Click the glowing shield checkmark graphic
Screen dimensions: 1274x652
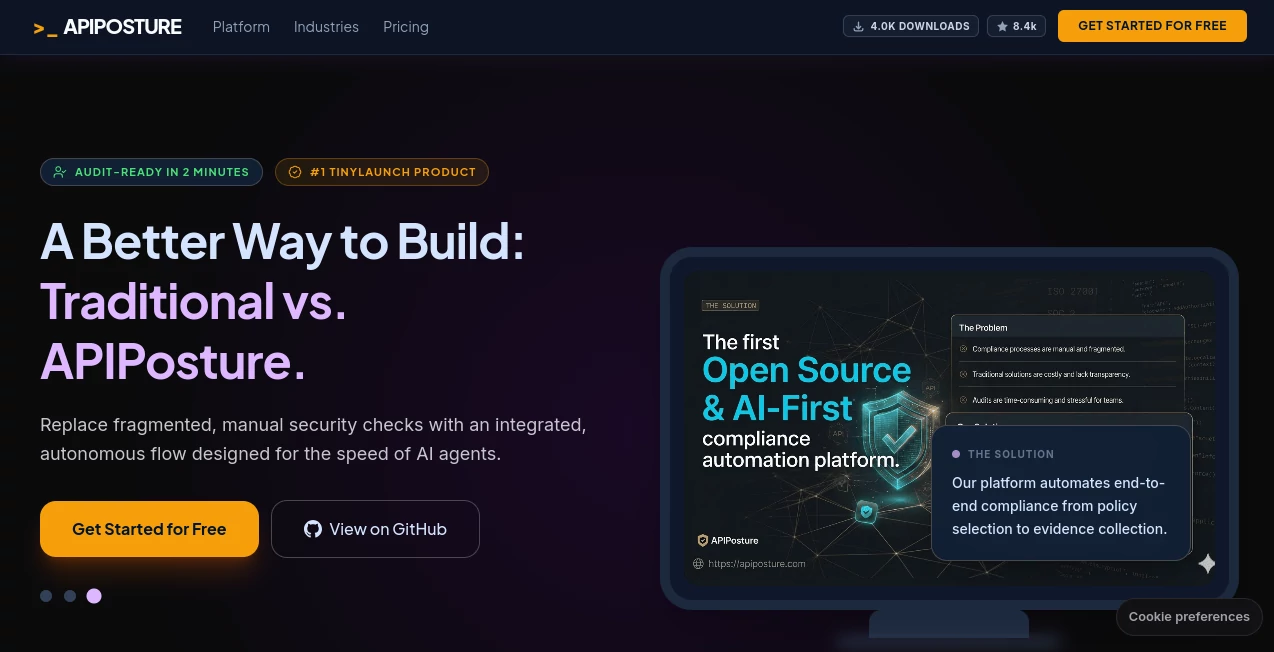coord(900,440)
